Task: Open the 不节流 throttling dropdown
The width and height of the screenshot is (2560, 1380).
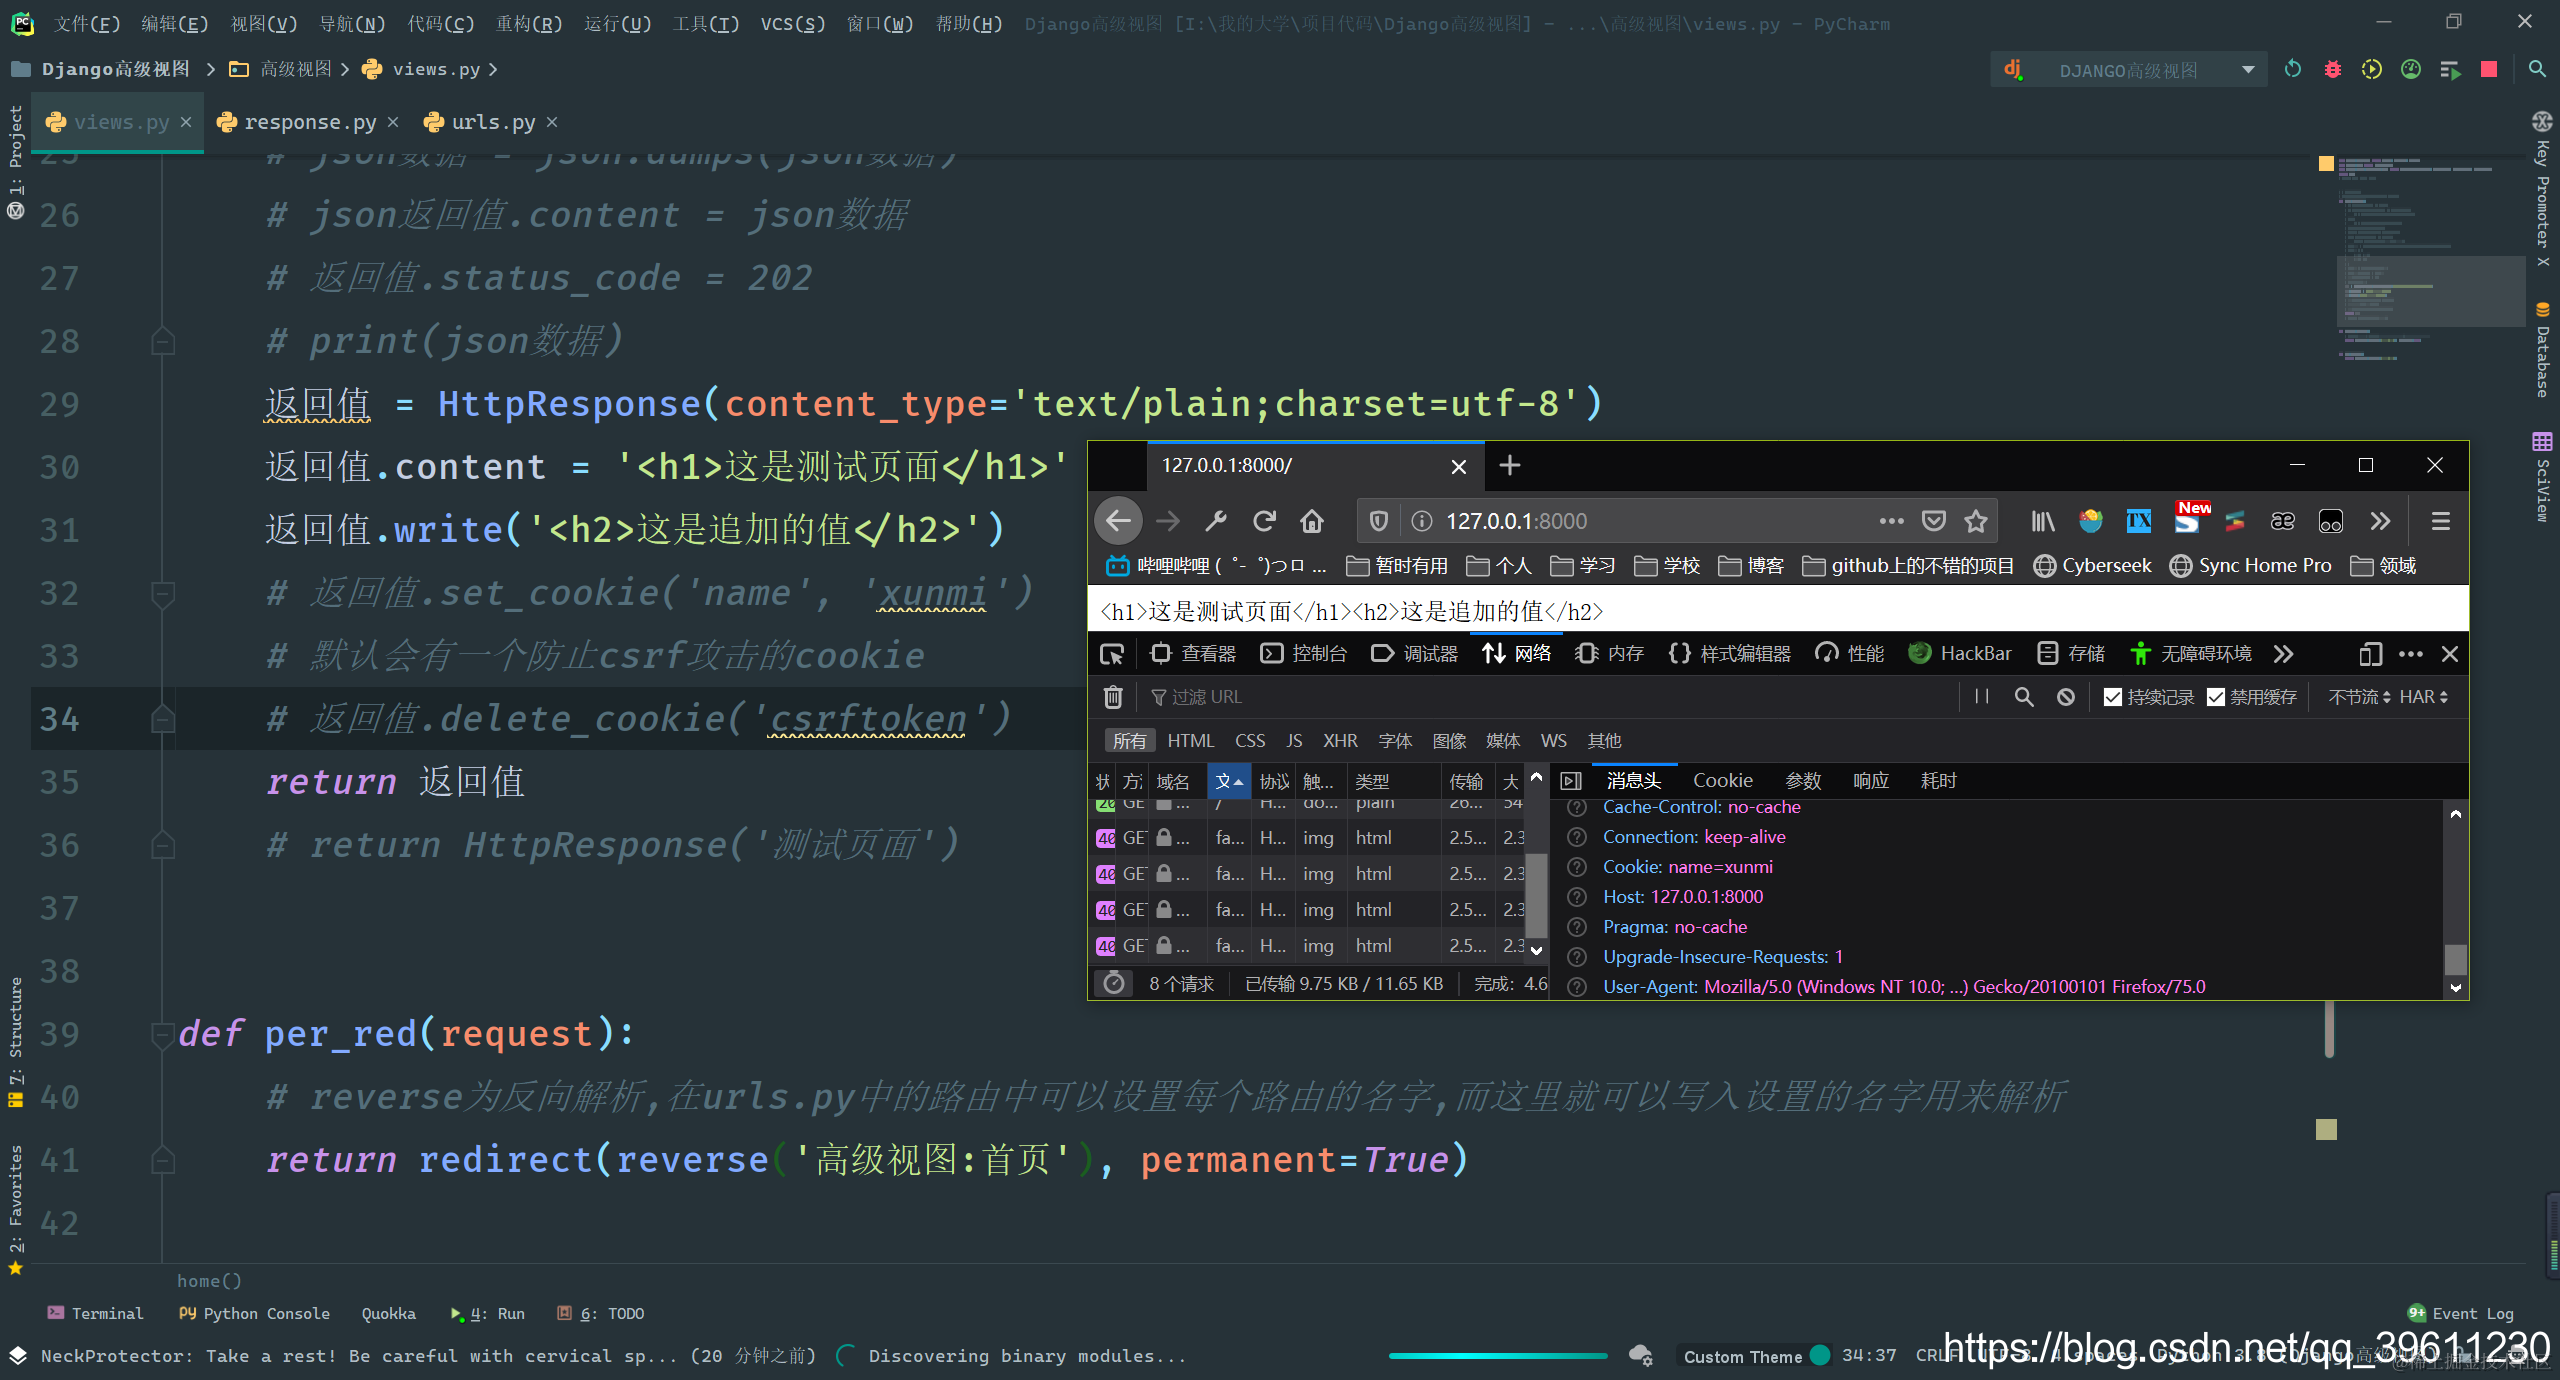Action: tap(2358, 697)
